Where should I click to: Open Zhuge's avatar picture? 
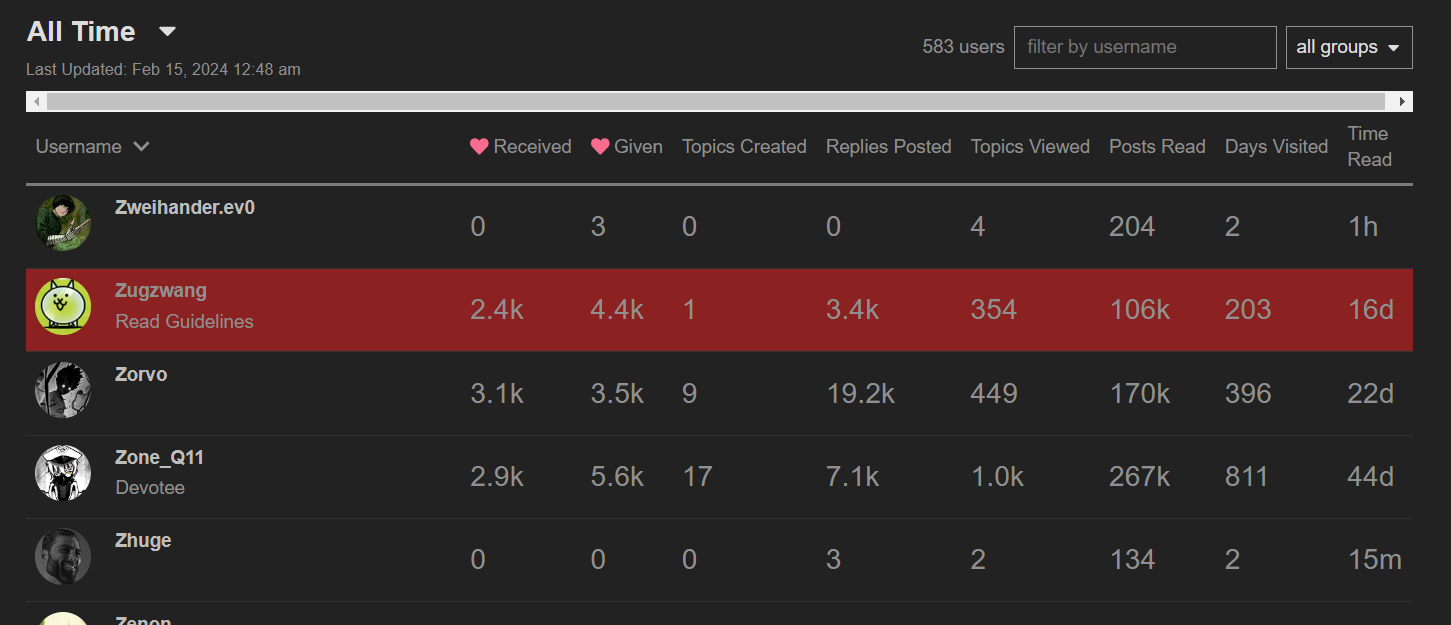click(x=63, y=556)
